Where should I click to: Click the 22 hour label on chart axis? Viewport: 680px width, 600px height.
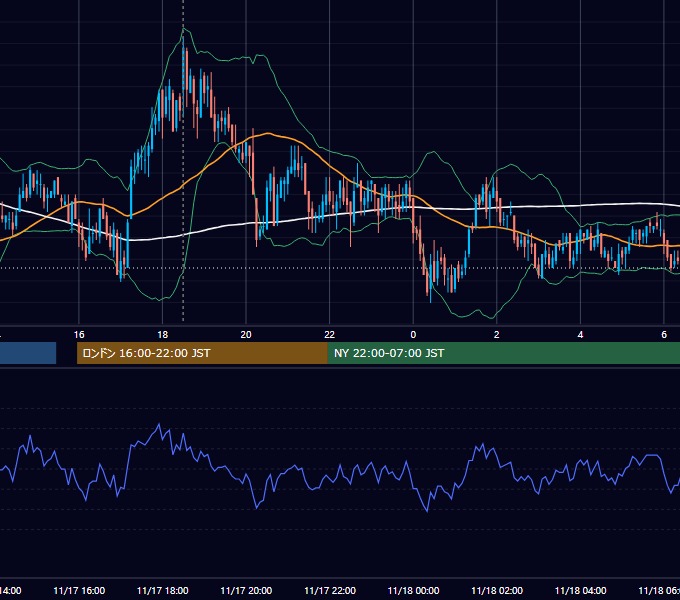coord(330,334)
